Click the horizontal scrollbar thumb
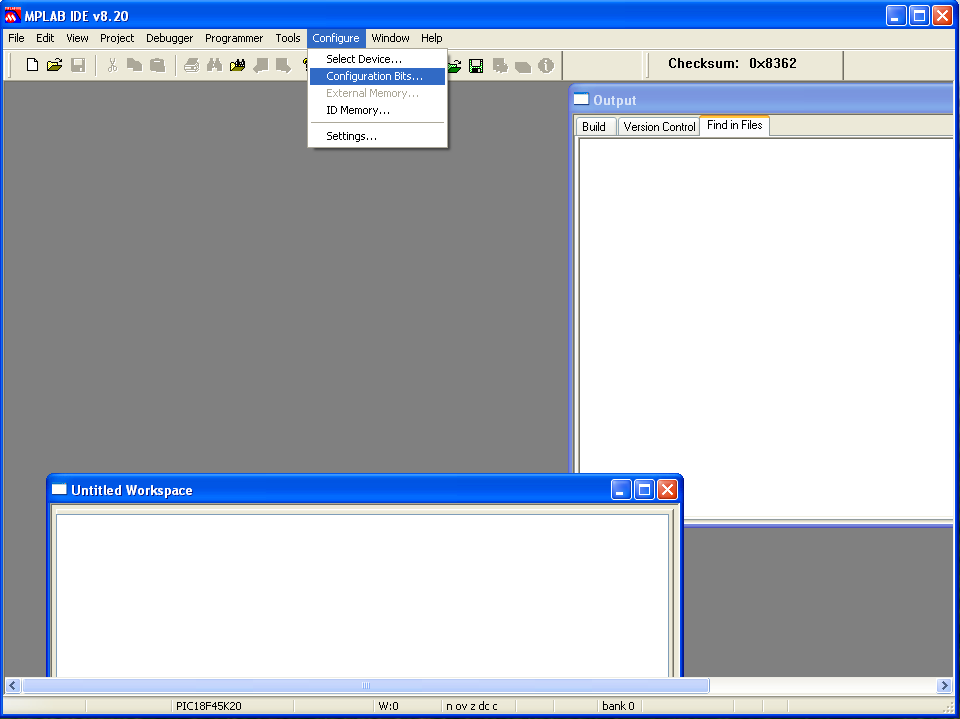This screenshot has width=960, height=719. point(366,685)
